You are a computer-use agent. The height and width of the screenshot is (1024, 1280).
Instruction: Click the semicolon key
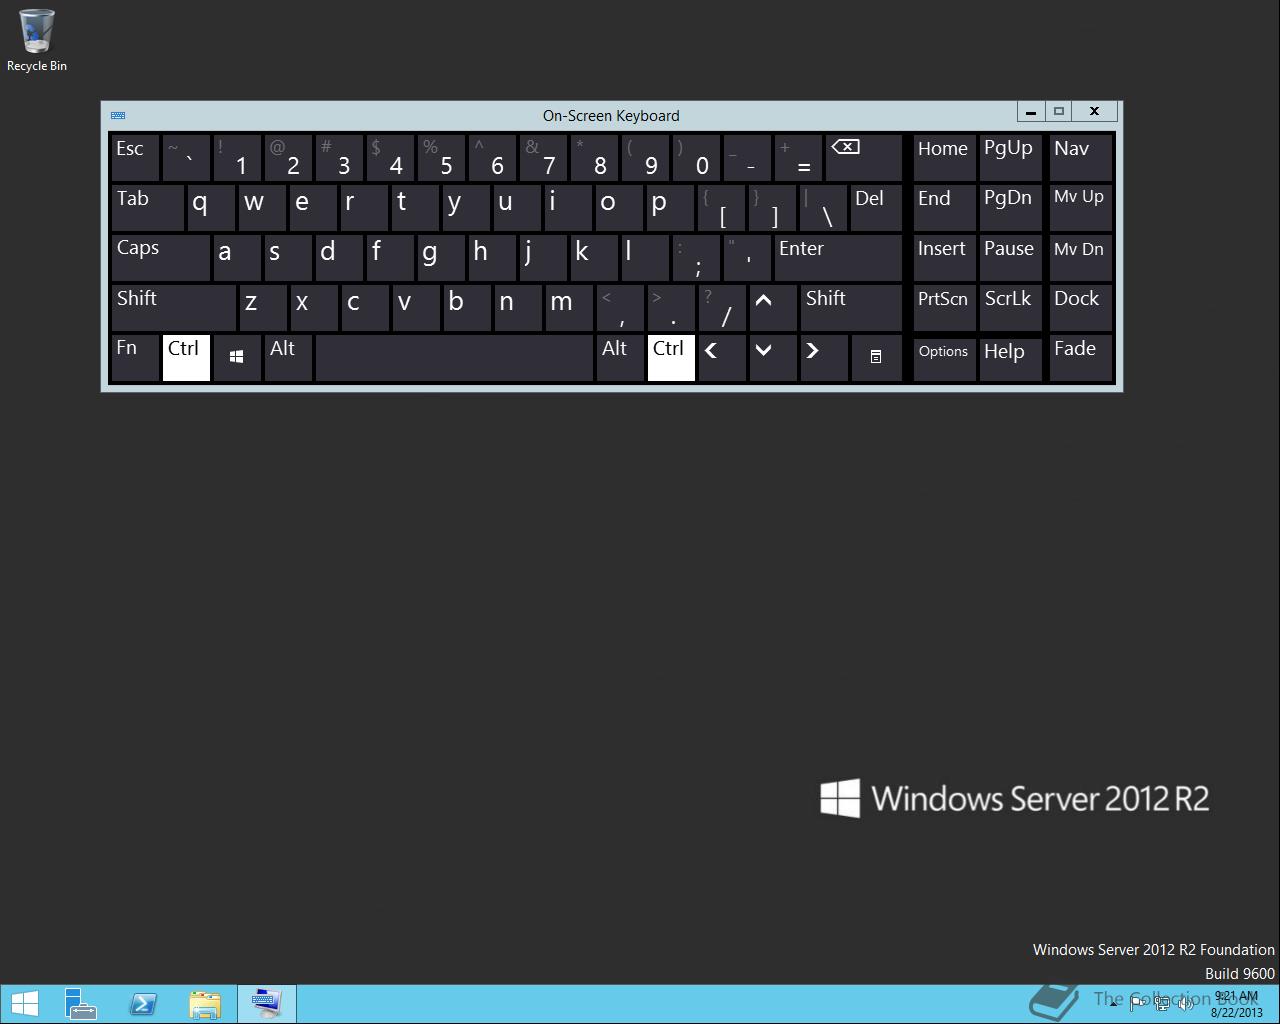coord(696,258)
